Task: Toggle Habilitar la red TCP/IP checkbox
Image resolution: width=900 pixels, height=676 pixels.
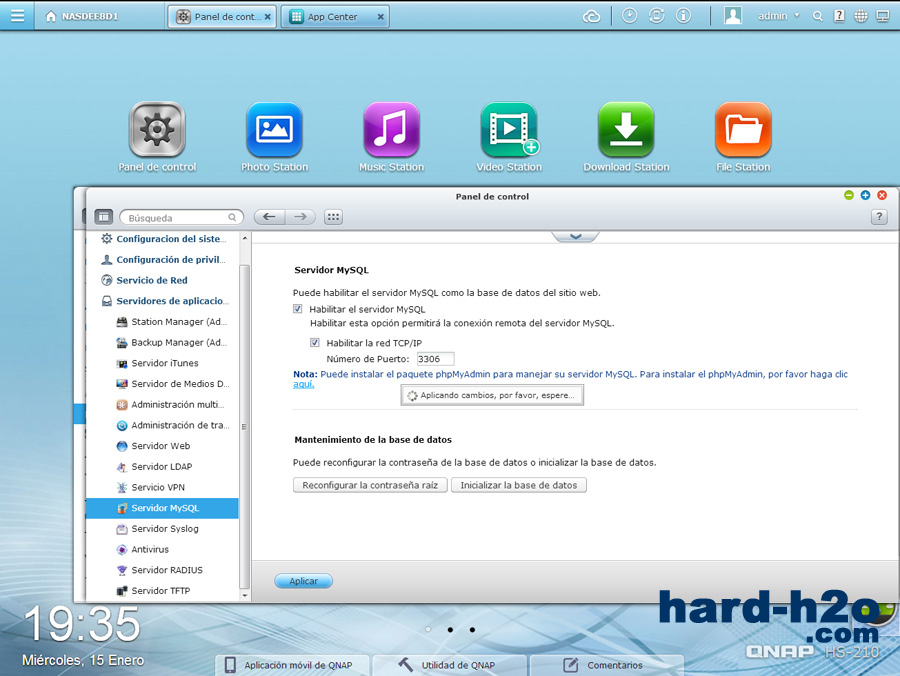Action: pyautogui.click(x=315, y=343)
